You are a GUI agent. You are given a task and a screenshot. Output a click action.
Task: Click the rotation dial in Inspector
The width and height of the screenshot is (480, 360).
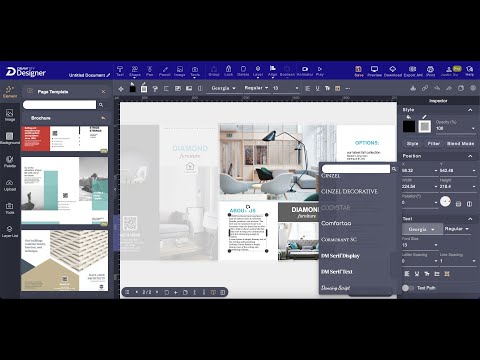pos(445,202)
